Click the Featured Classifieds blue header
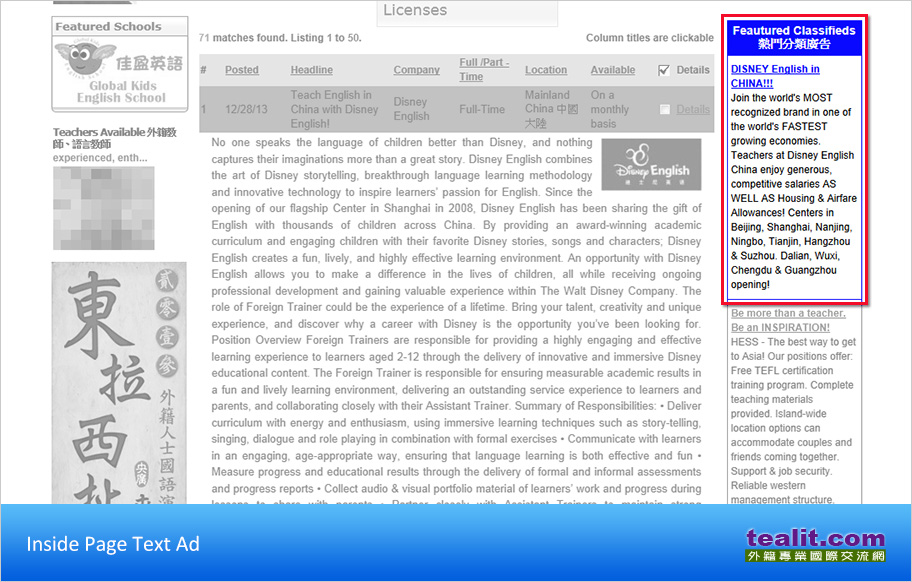The width and height of the screenshot is (912, 582). point(794,37)
